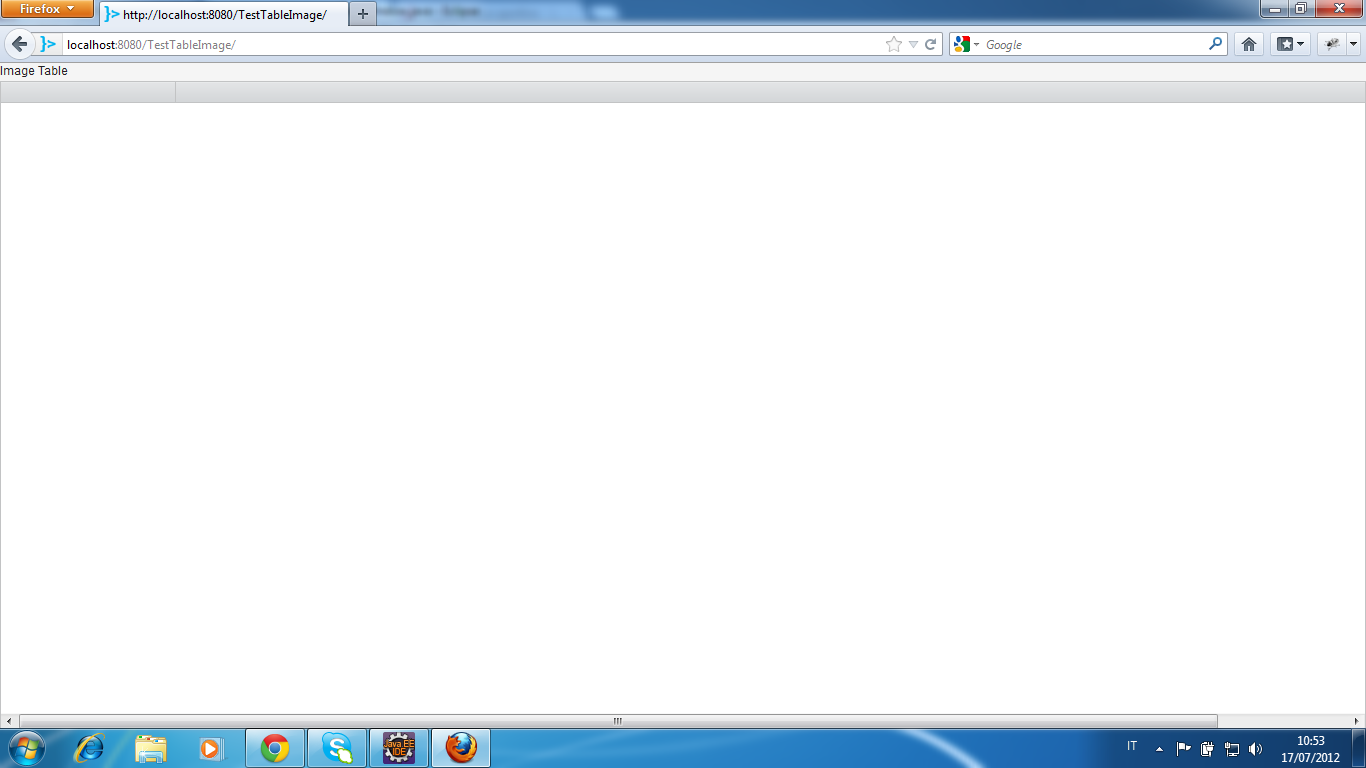Open Google Chrome from the taskbar
Viewport: 1366px width, 768px height.
[275, 748]
